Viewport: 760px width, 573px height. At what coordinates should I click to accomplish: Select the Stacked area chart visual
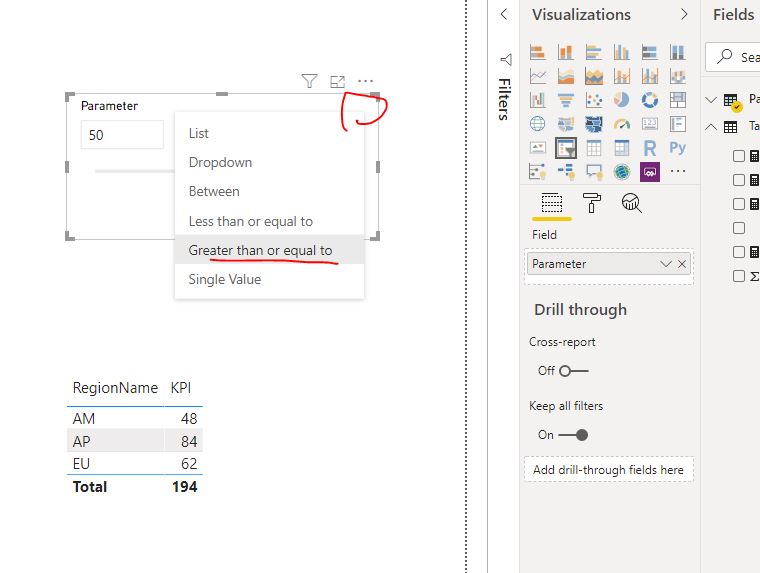pyautogui.click(x=594, y=76)
